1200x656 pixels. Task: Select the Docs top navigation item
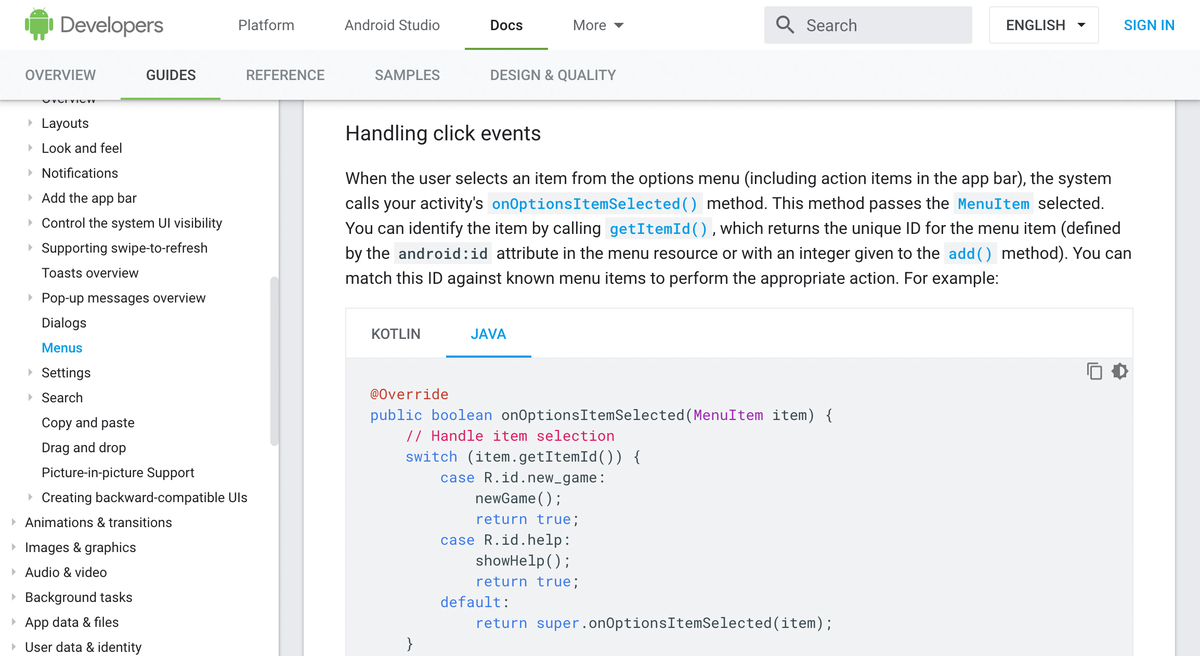click(x=506, y=25)
